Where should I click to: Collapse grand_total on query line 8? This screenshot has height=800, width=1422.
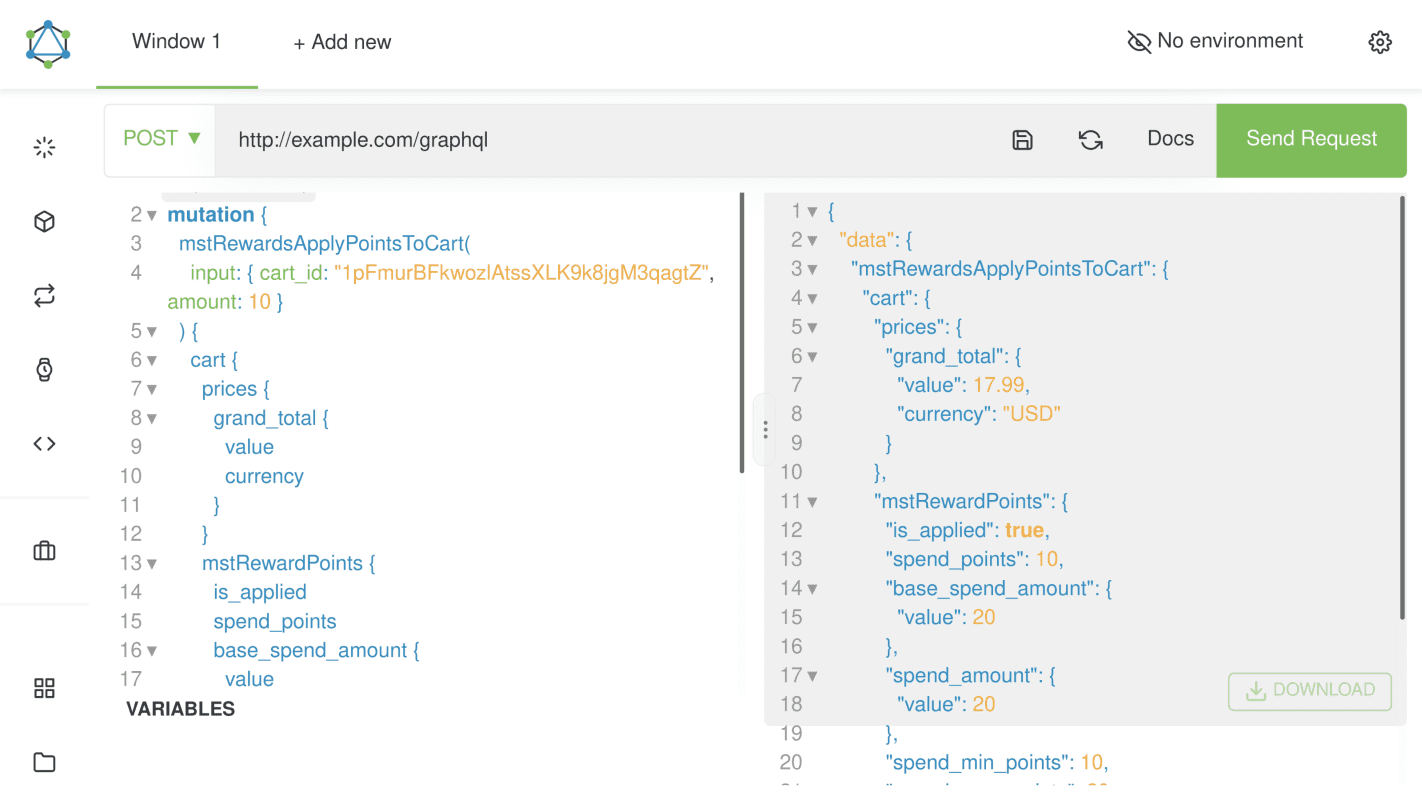[152, 418]
